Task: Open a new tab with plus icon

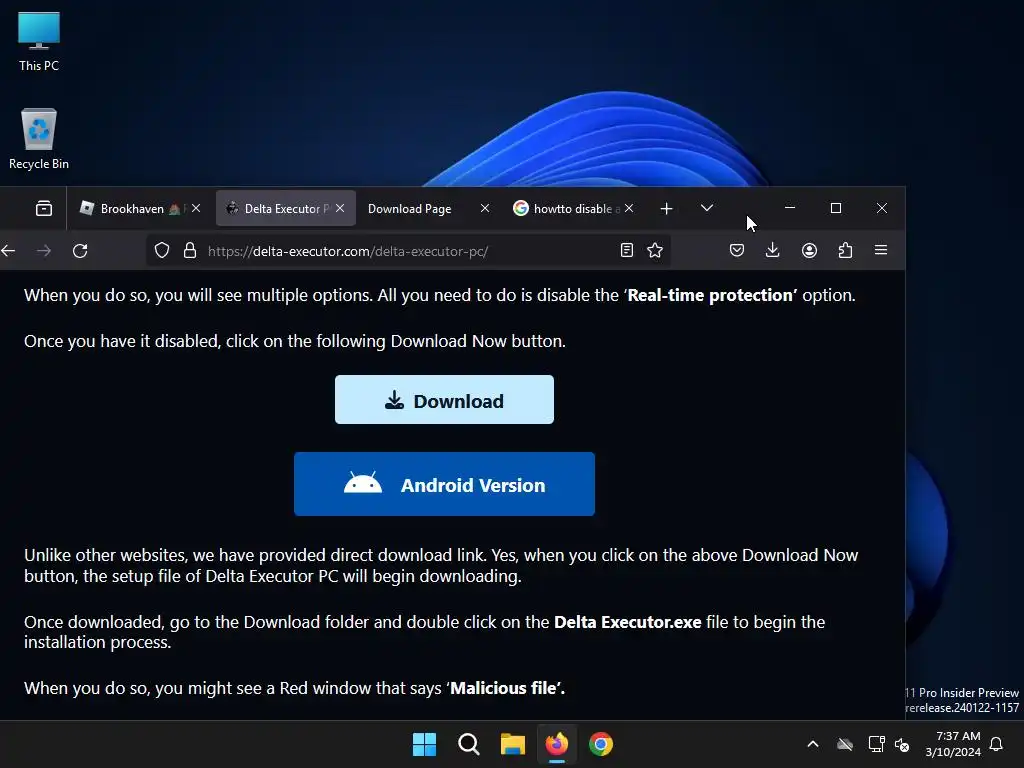Action: pyautogui.click(x=666, y=208)
